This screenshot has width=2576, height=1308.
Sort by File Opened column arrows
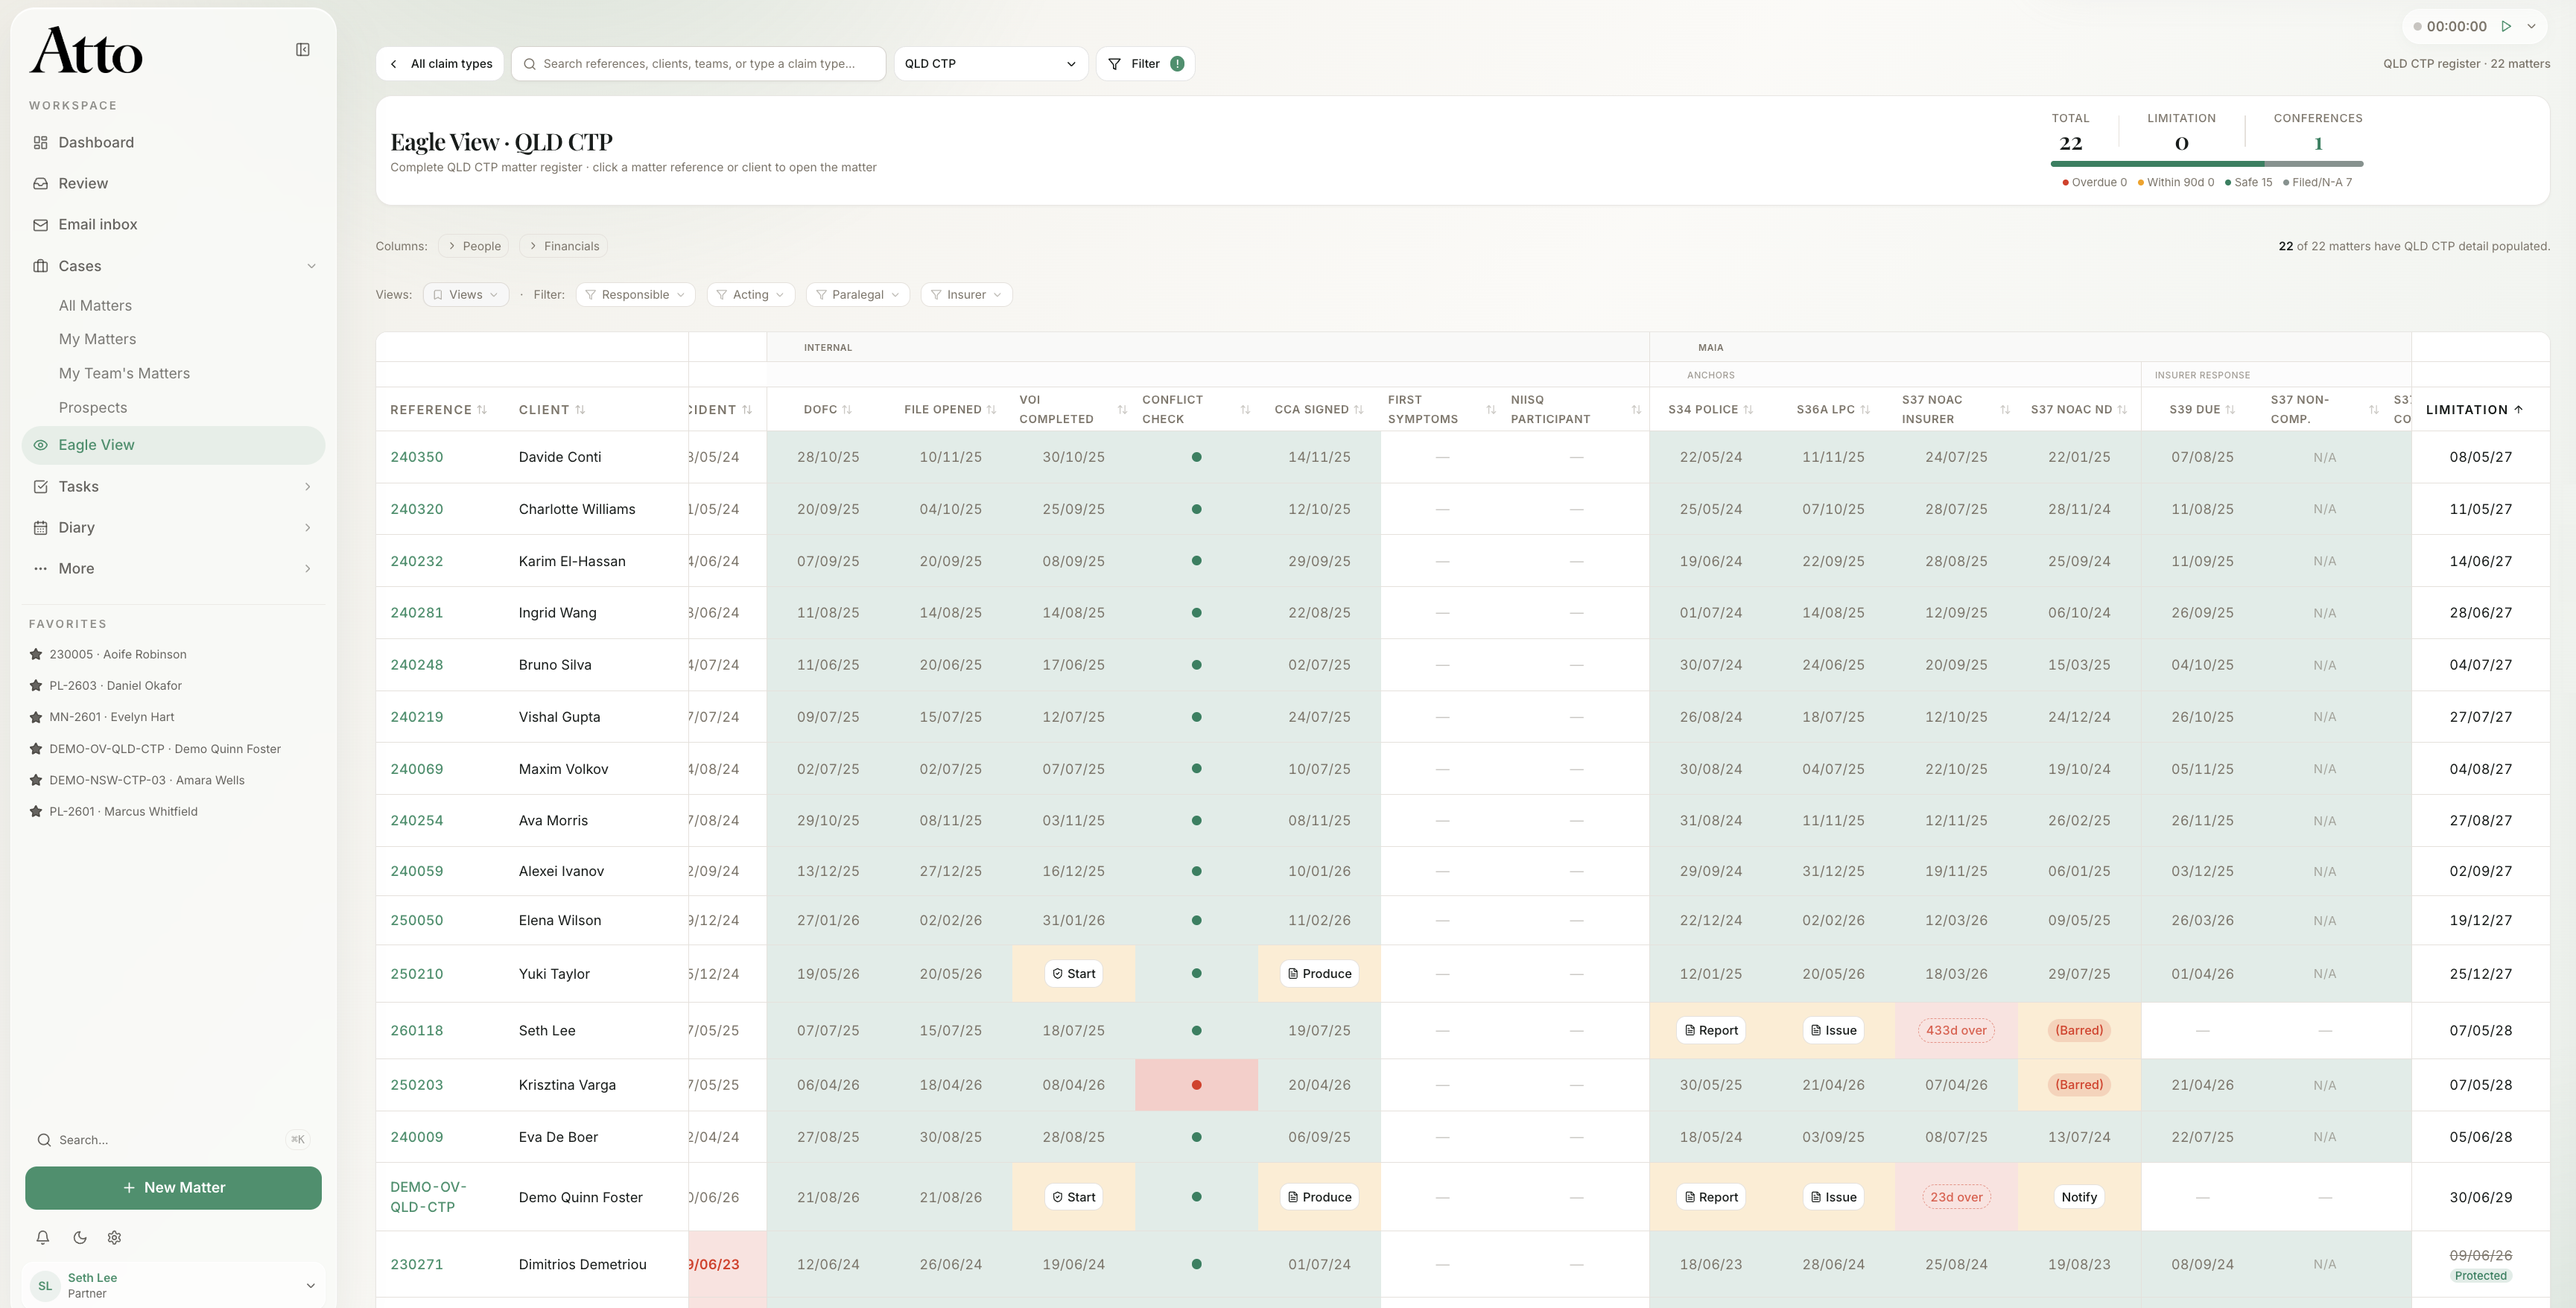pos(991,410)
